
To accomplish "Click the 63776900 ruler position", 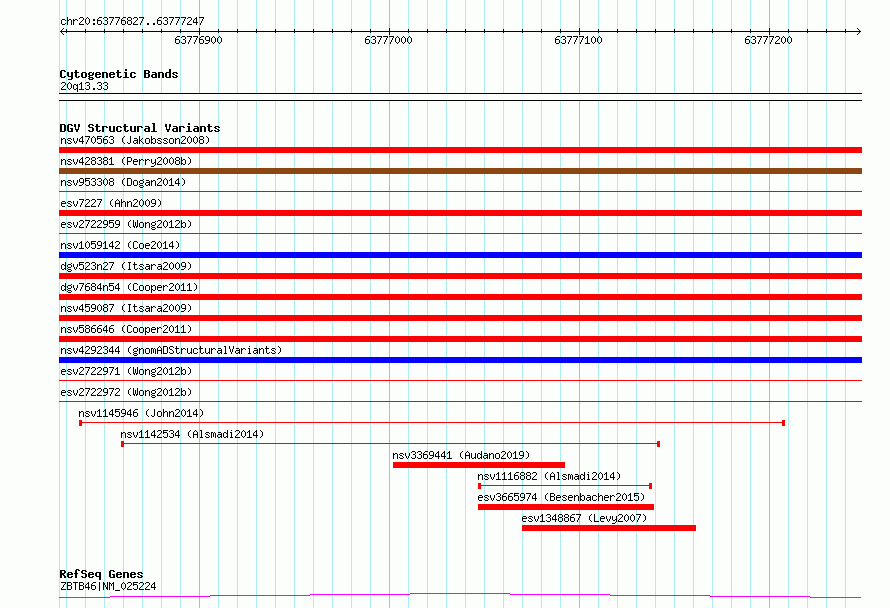I will (x=198, y=40).
